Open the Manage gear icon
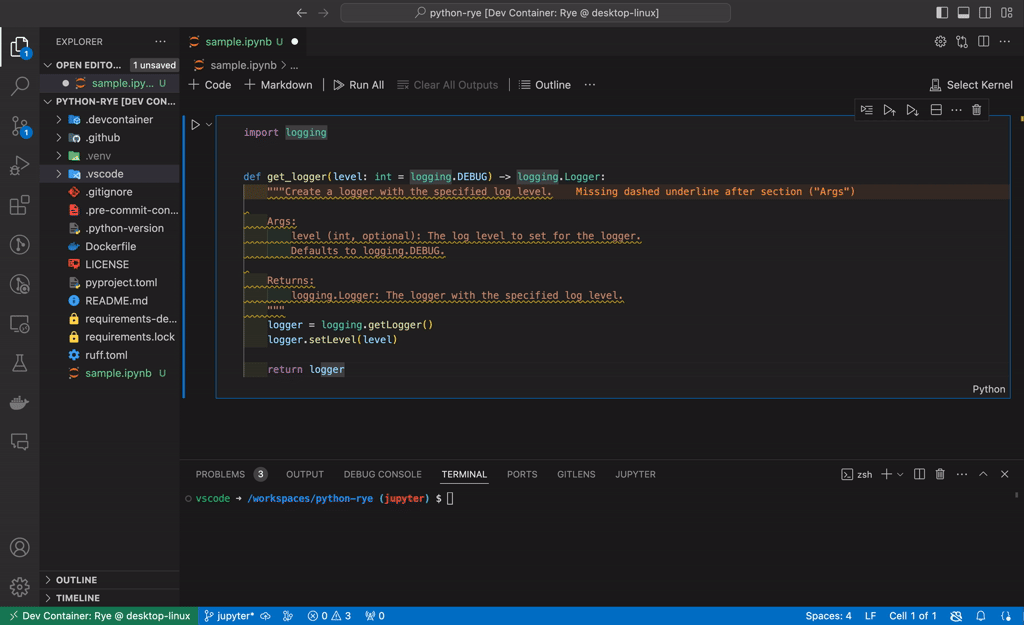Image resolution: width=1024 pixels, height=625 pixels. pyautogui.click(x=20, y=586)
